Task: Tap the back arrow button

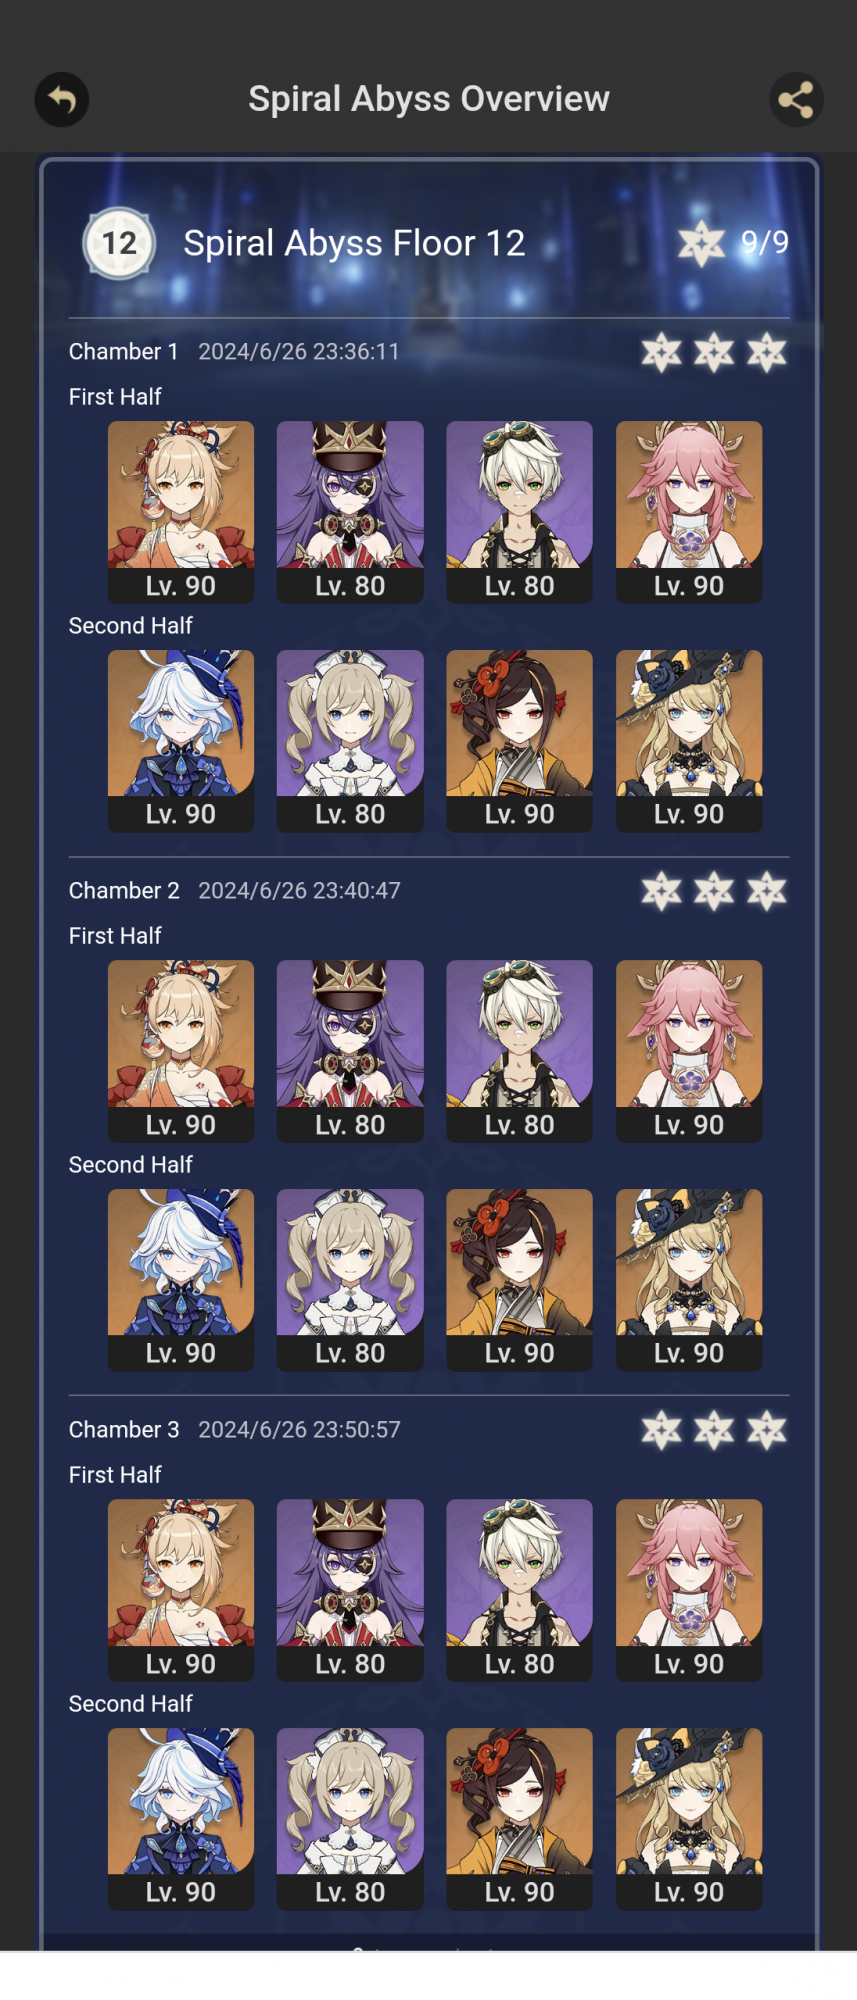Action: click(62, 100)
